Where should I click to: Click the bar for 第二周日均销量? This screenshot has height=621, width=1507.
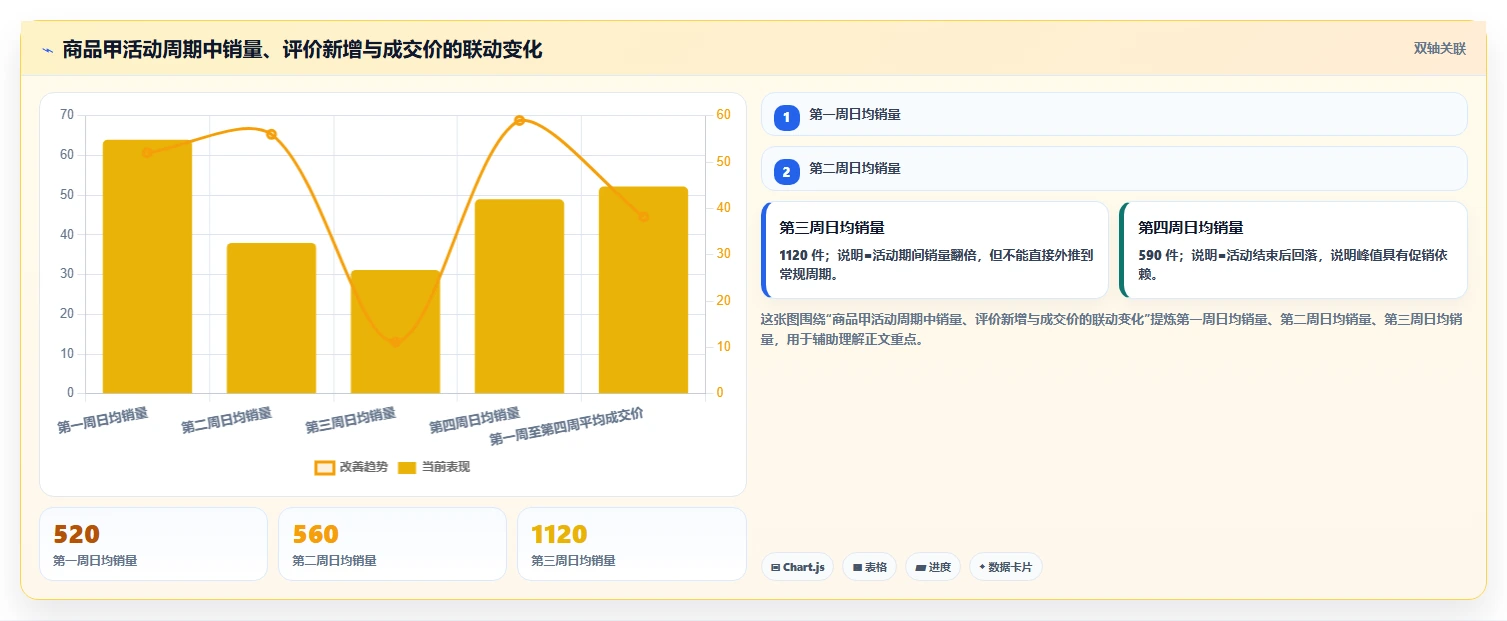coord(271,318)
